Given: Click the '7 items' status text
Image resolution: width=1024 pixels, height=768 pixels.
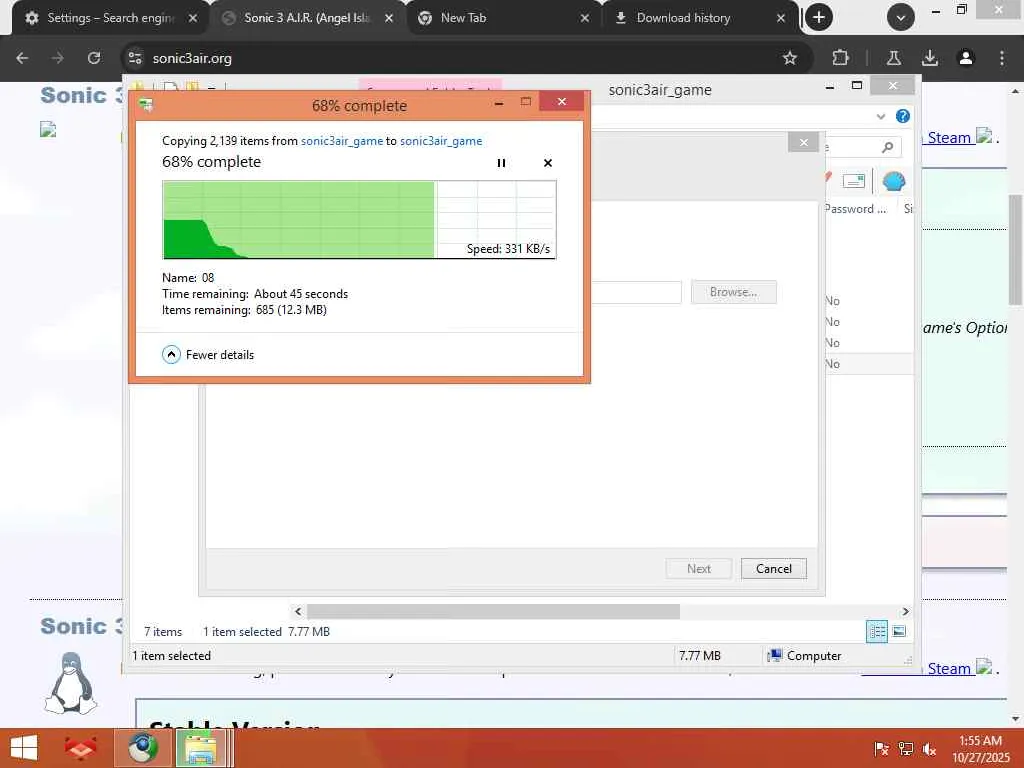Looking at the screenshot, I should (x=163, y=632).
